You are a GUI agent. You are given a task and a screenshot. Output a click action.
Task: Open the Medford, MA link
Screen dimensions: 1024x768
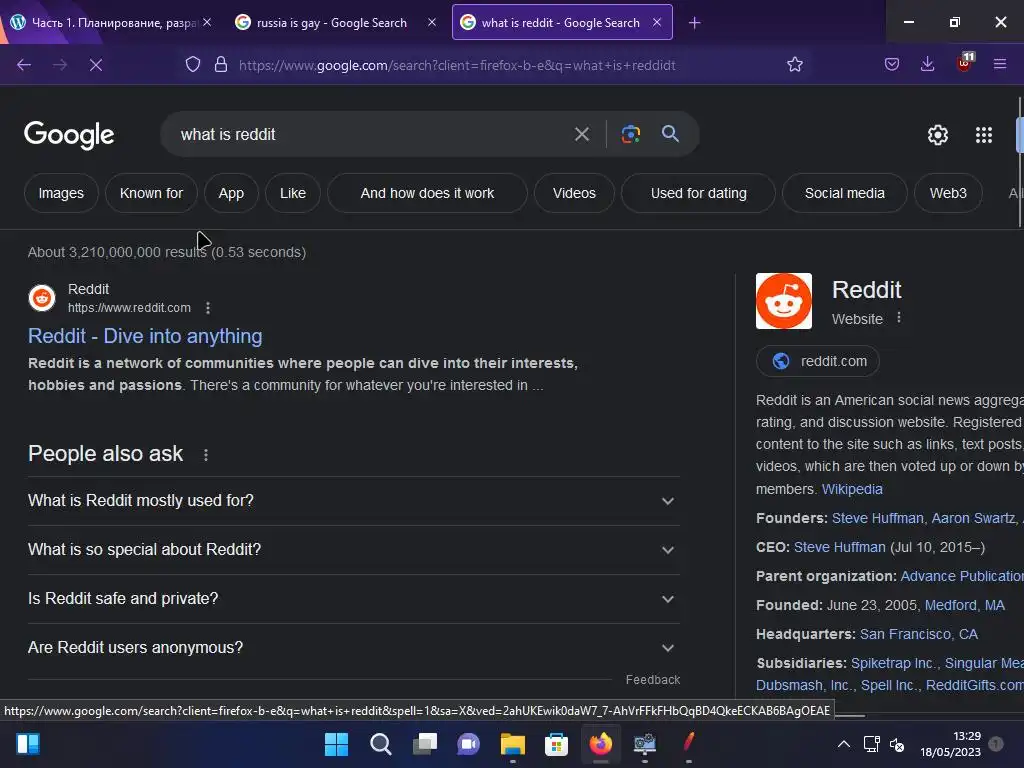coord(965,605)
